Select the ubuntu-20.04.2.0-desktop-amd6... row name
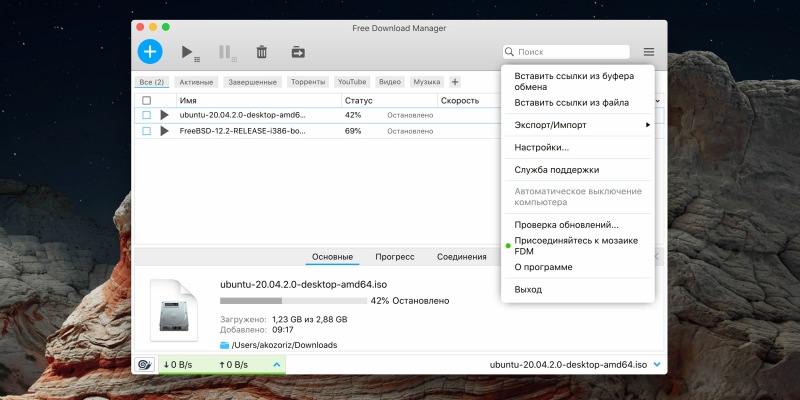Image resolution: width=800 pixels, height=400 pixels. coord(243,115)
